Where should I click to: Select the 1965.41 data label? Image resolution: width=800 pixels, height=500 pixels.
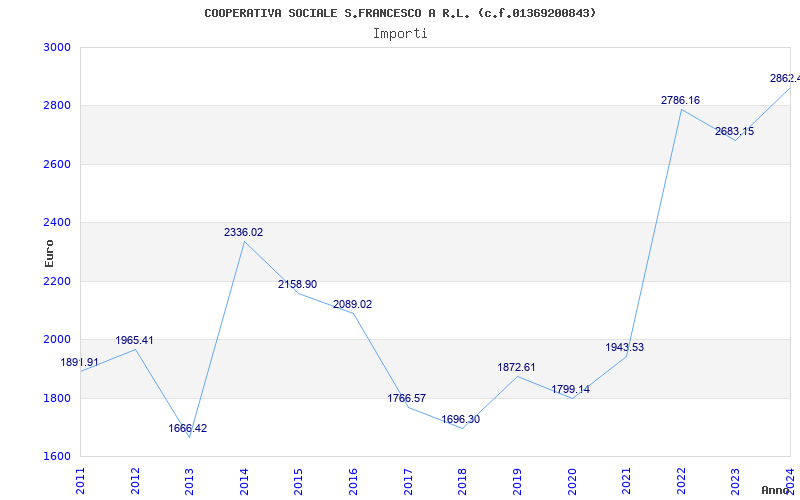[x=134, y=340]
